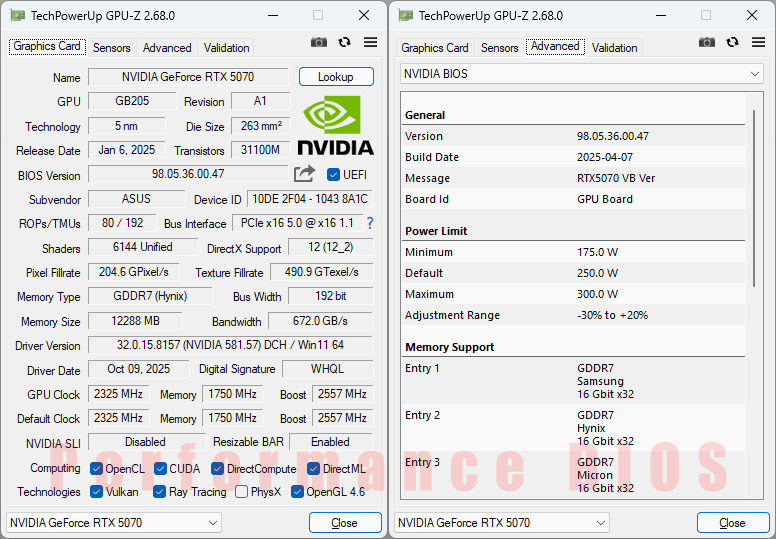Open GPU selector dropdown in left window

tap(114, 523)
